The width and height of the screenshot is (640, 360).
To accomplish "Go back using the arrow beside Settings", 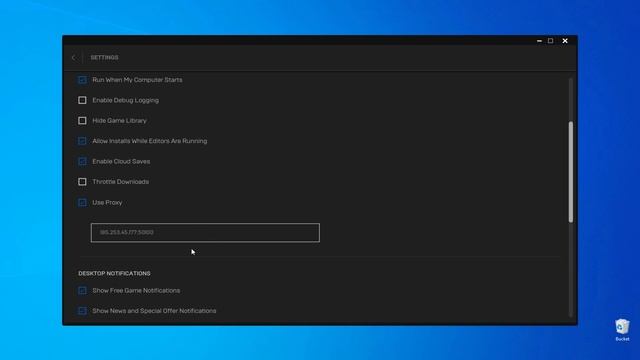I will coord(74,58).
